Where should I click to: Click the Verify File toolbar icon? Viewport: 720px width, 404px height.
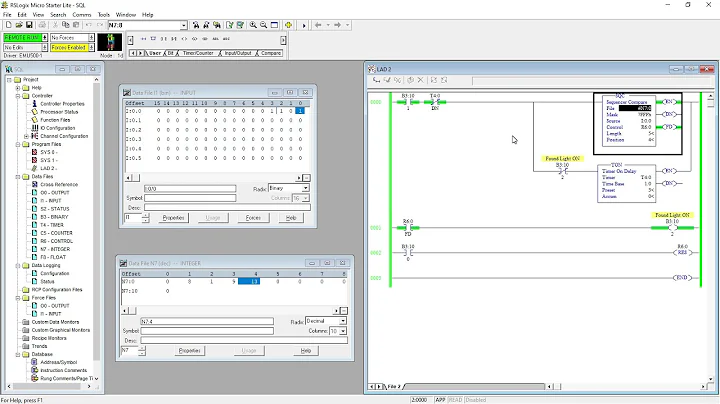[230, 25]
